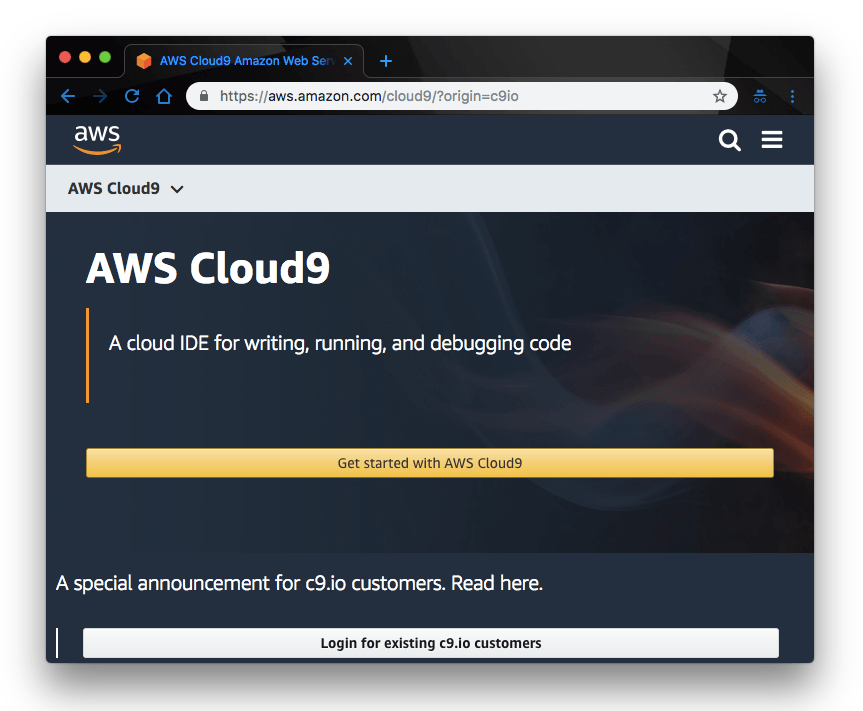Viewport: 863px width, 711px height.
Task: Open a new browser tab
Action: 386,61
